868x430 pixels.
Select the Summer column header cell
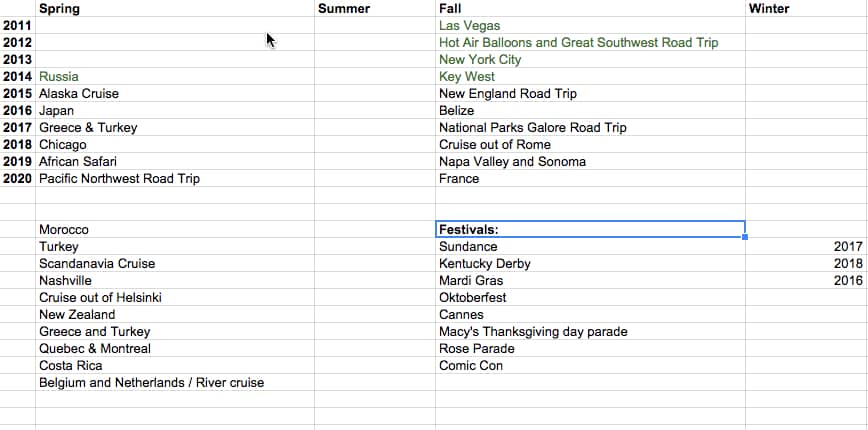point(375,8)
